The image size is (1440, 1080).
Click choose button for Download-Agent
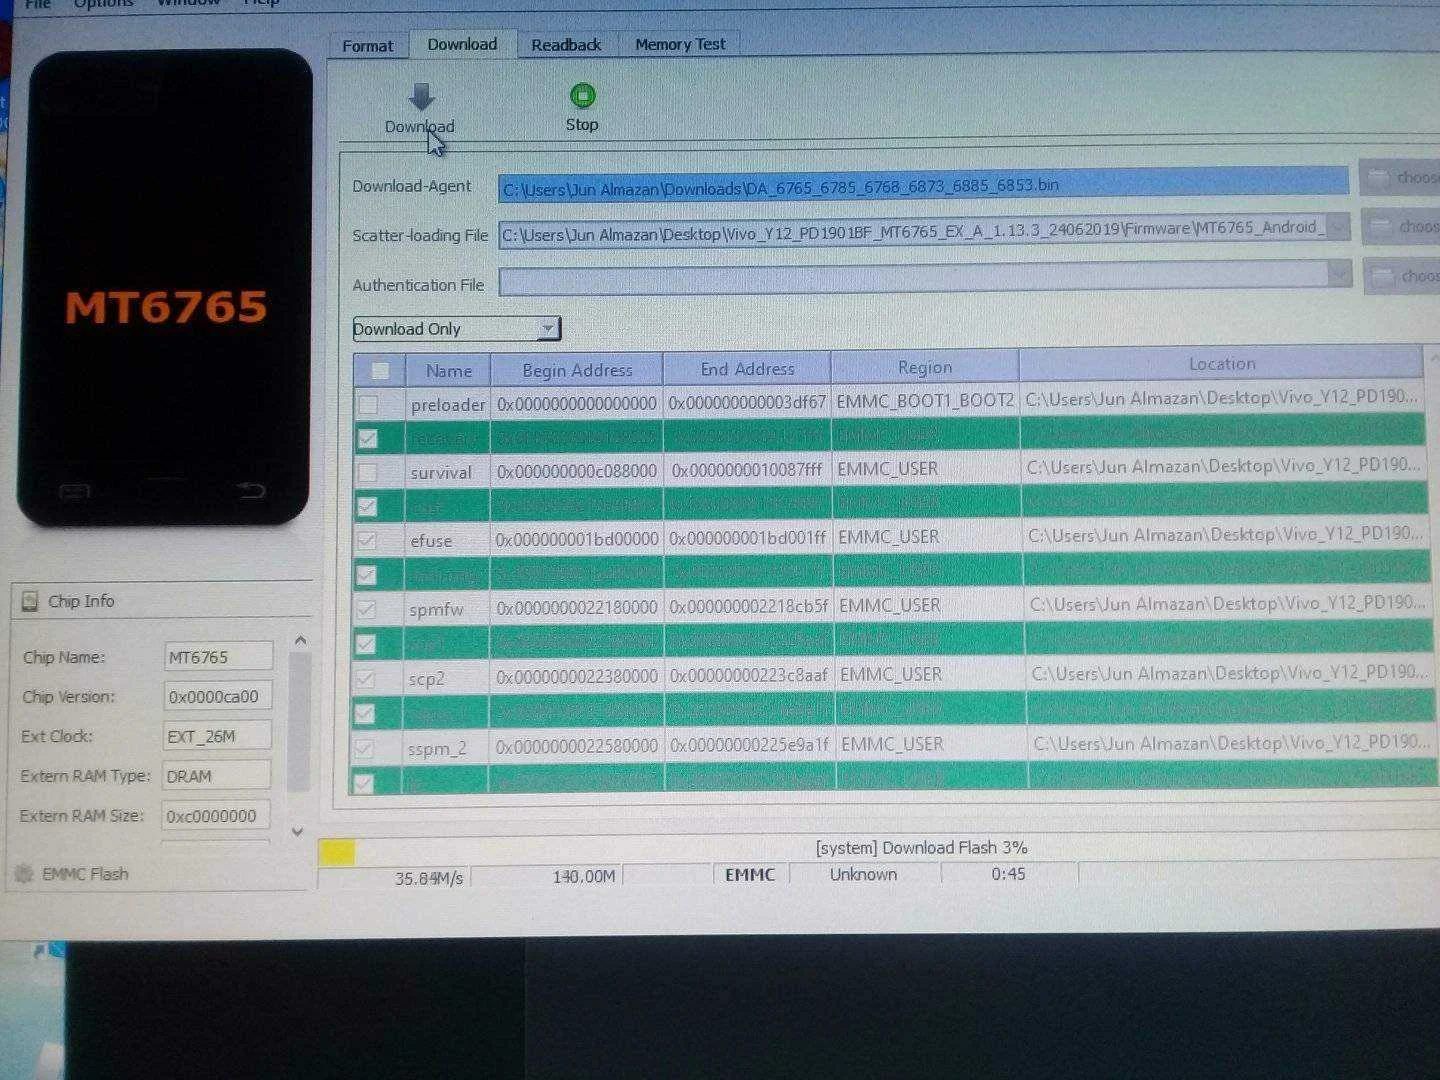pos(1400,178)
